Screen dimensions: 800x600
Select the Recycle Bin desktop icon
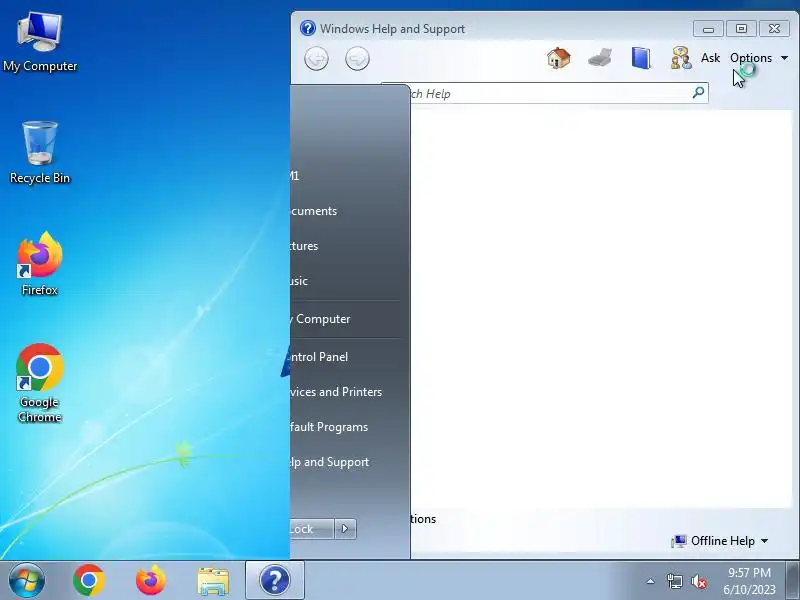(40, 153)
